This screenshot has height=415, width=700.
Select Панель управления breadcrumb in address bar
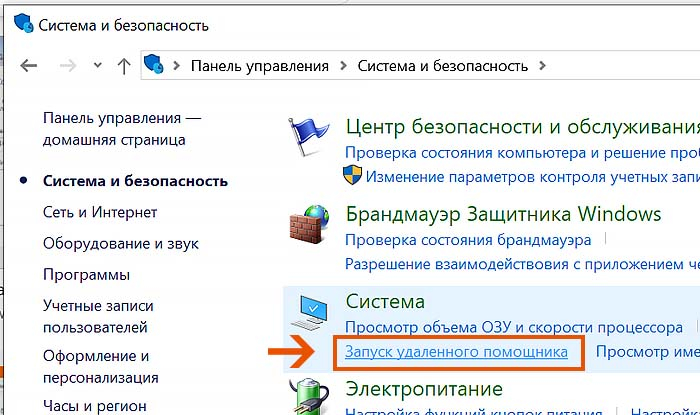coord(259,66)
